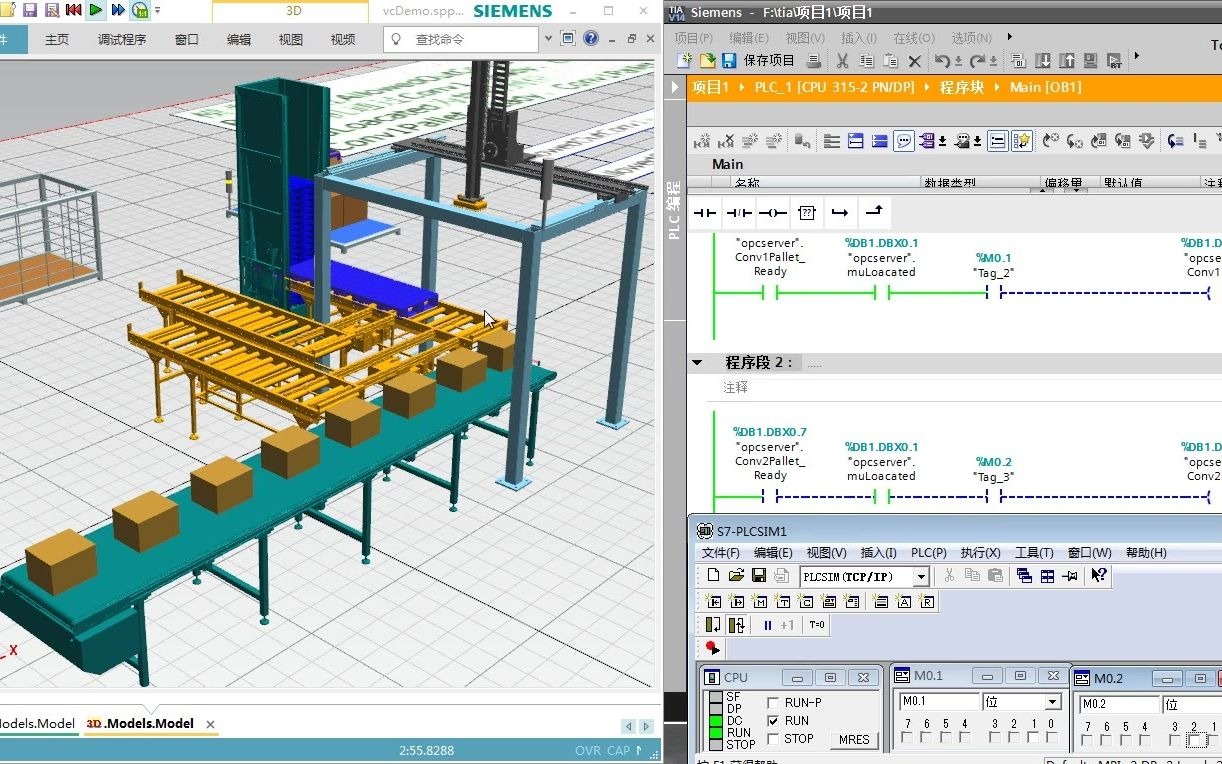Open the 视图 ribbon tab in simulator
Screen dimensions: 1222x764
pyautogui.click(x=291, y=39)
